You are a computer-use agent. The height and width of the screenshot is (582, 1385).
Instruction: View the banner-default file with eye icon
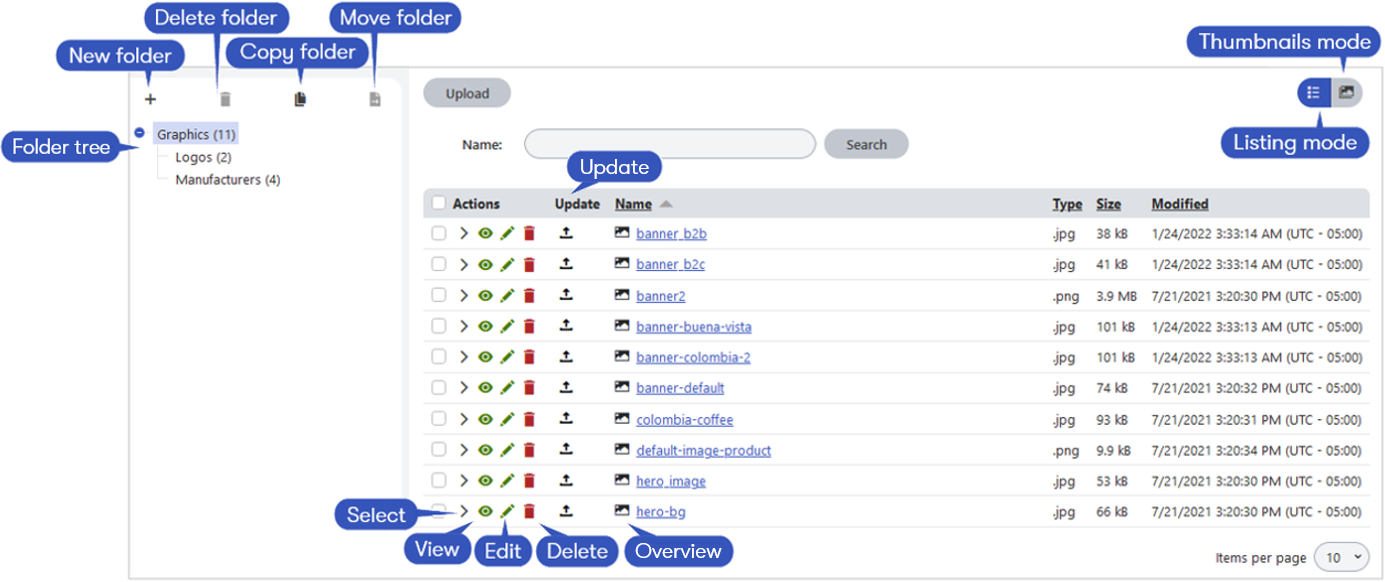485,388
